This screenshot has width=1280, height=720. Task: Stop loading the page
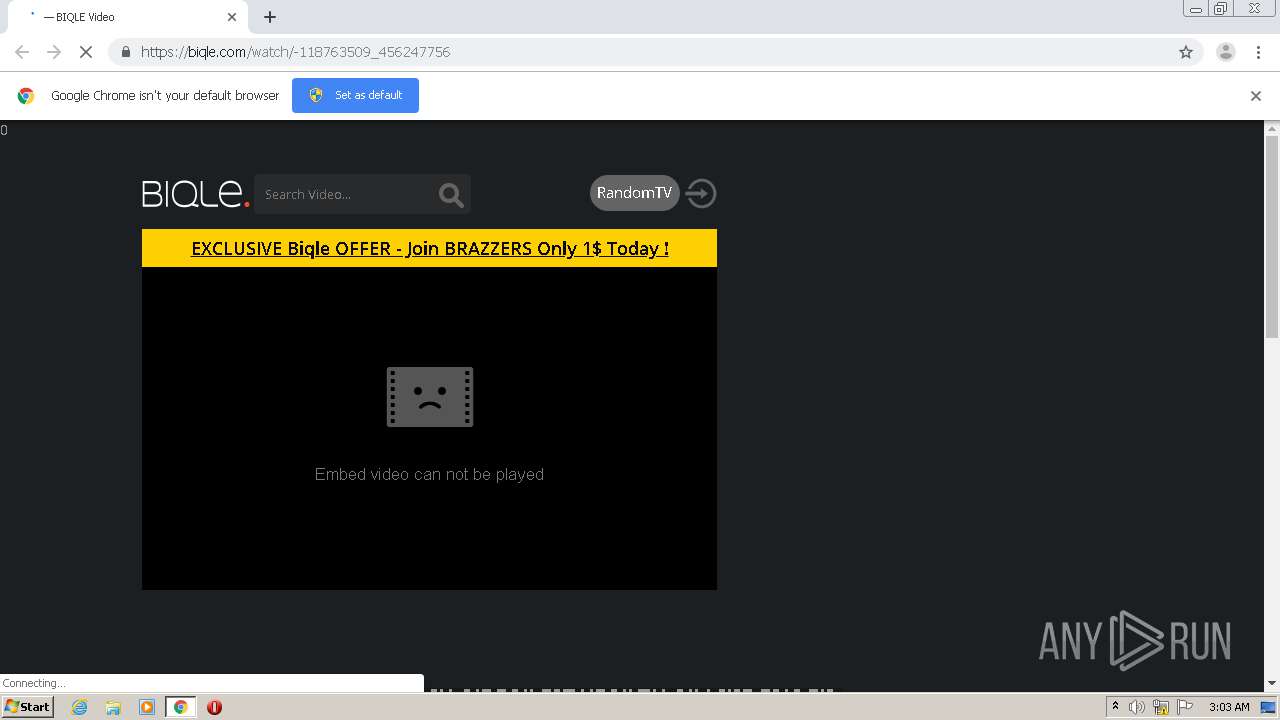86,52
